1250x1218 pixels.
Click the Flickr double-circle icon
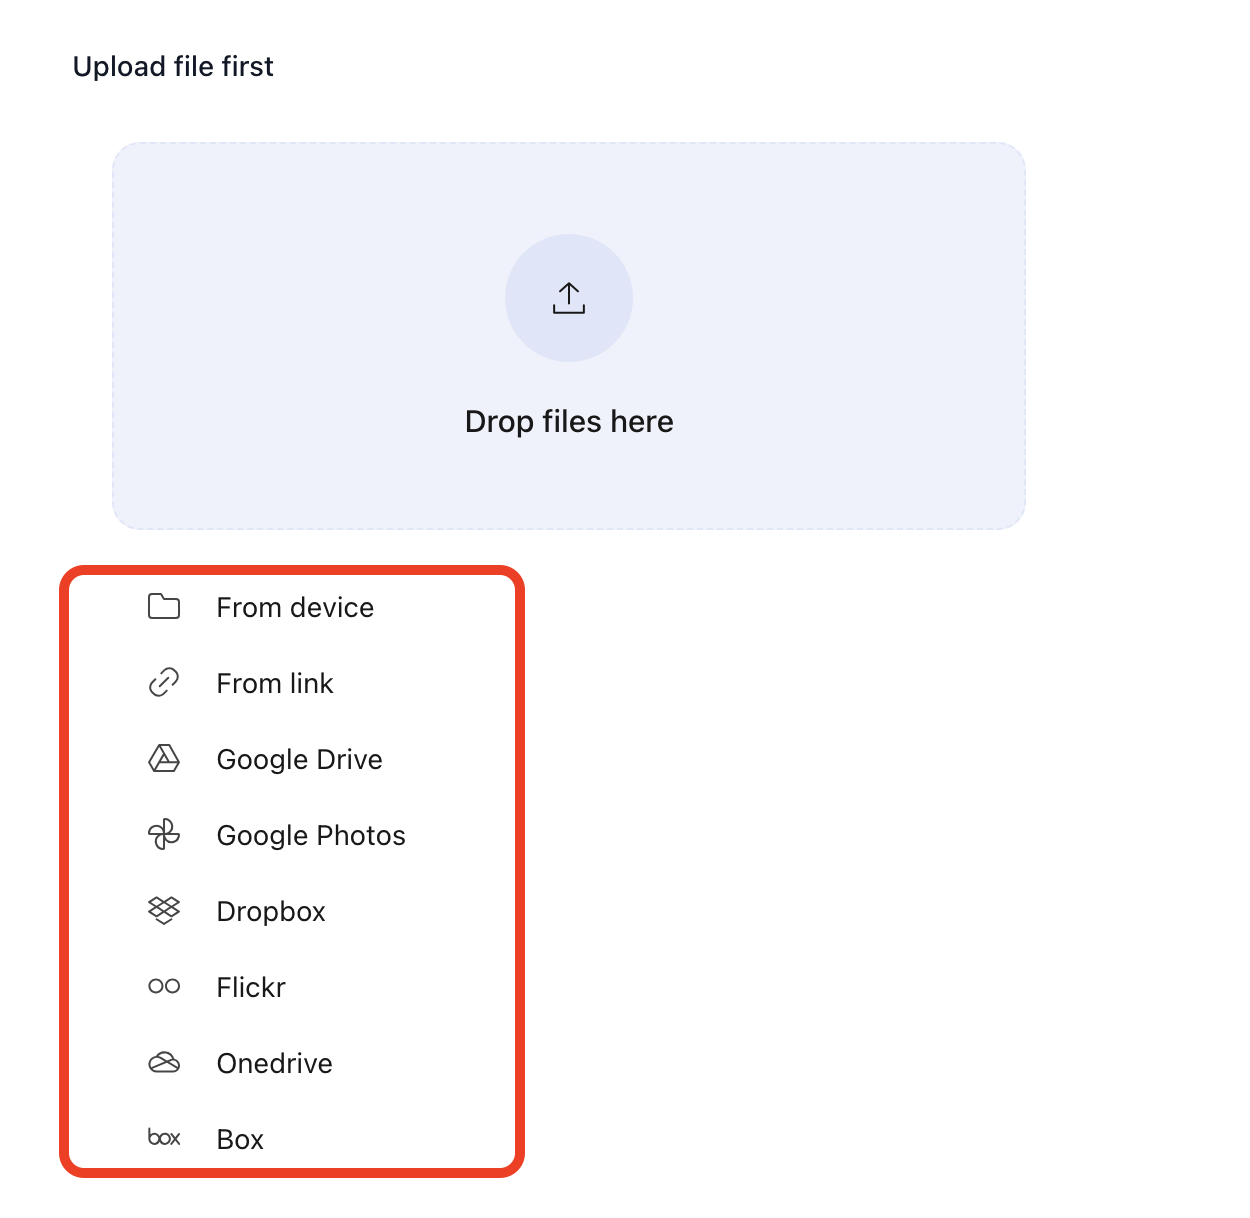point(163,986)
